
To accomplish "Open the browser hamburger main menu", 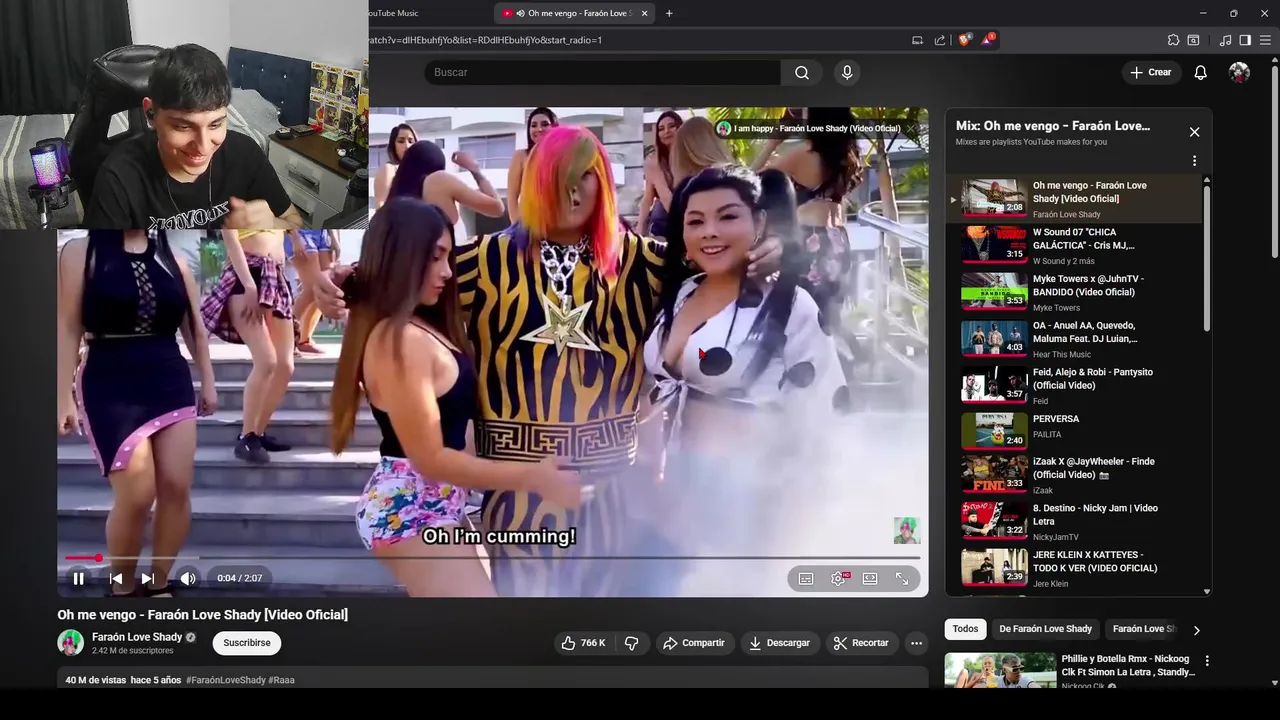I will click(1265, 40).
